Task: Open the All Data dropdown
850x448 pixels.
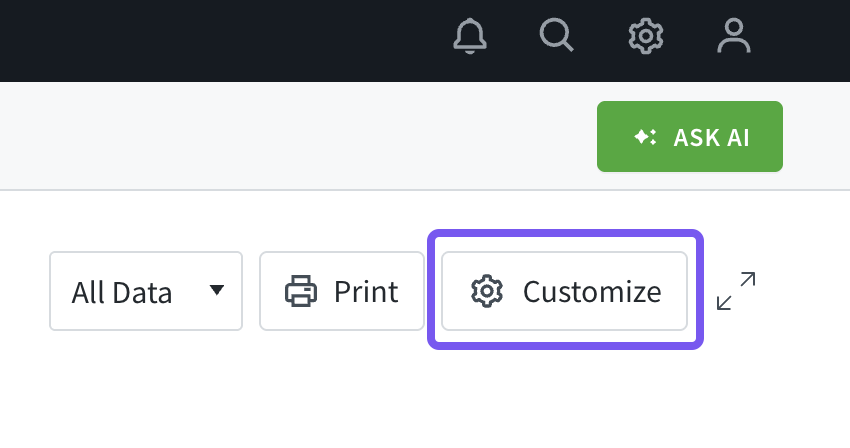Action: [146, 291]
